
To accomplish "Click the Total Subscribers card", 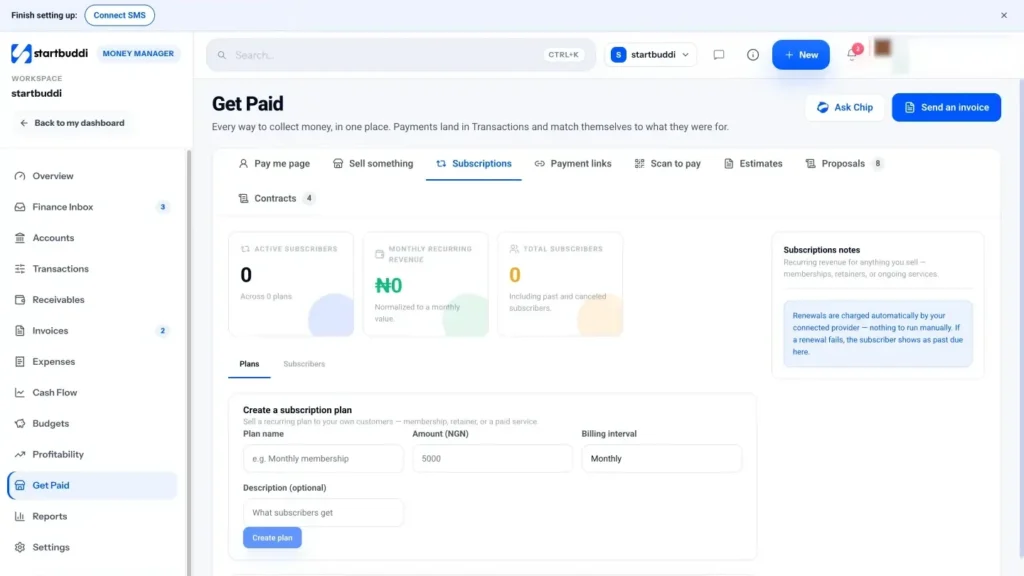I will pyautogui.click(x=560, y=284).
